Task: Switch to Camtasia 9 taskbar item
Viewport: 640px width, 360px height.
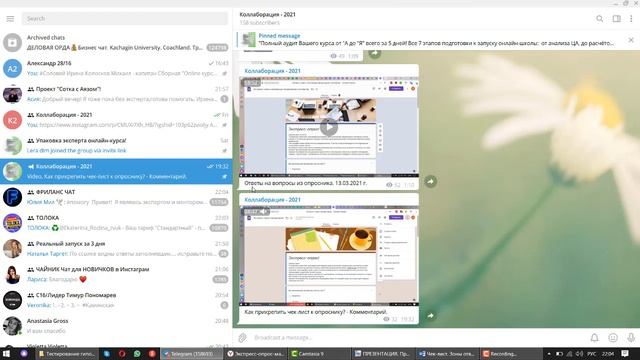Action: pyautogui.click(x=319, y=353)
